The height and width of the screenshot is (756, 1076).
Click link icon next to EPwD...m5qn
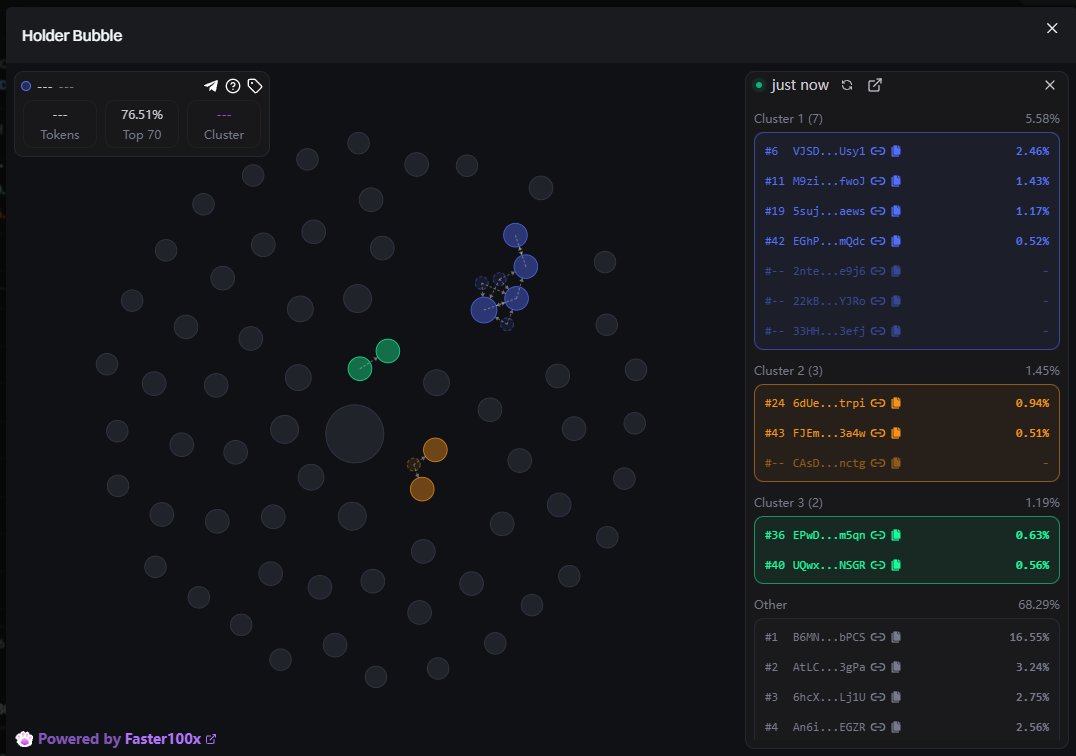tap(878, 535)
